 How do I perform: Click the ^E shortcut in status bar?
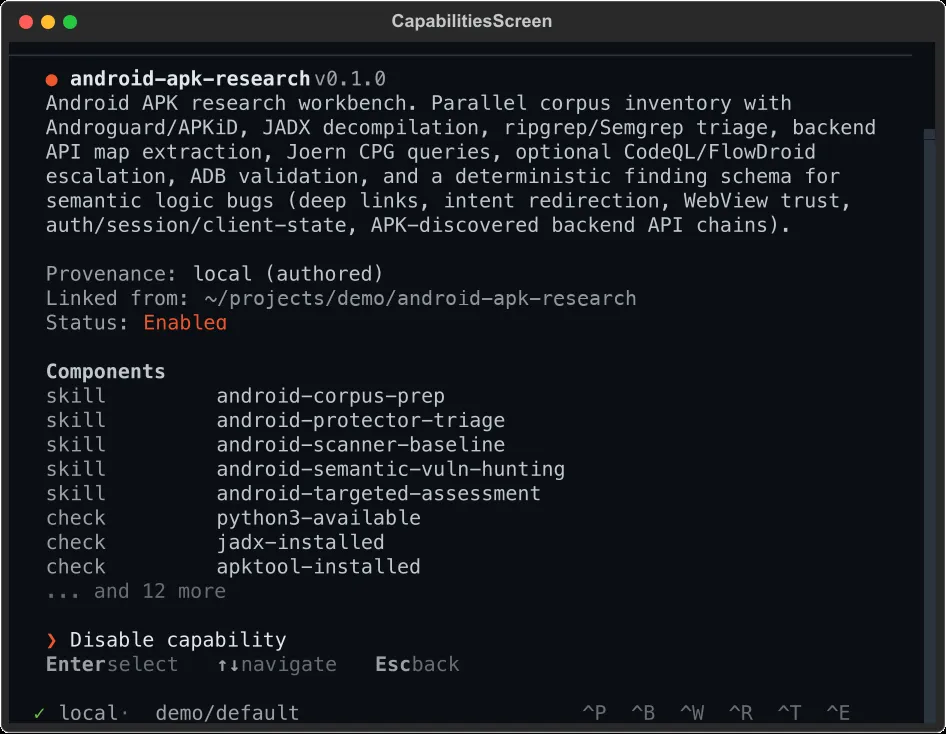[x=838, y=713]
